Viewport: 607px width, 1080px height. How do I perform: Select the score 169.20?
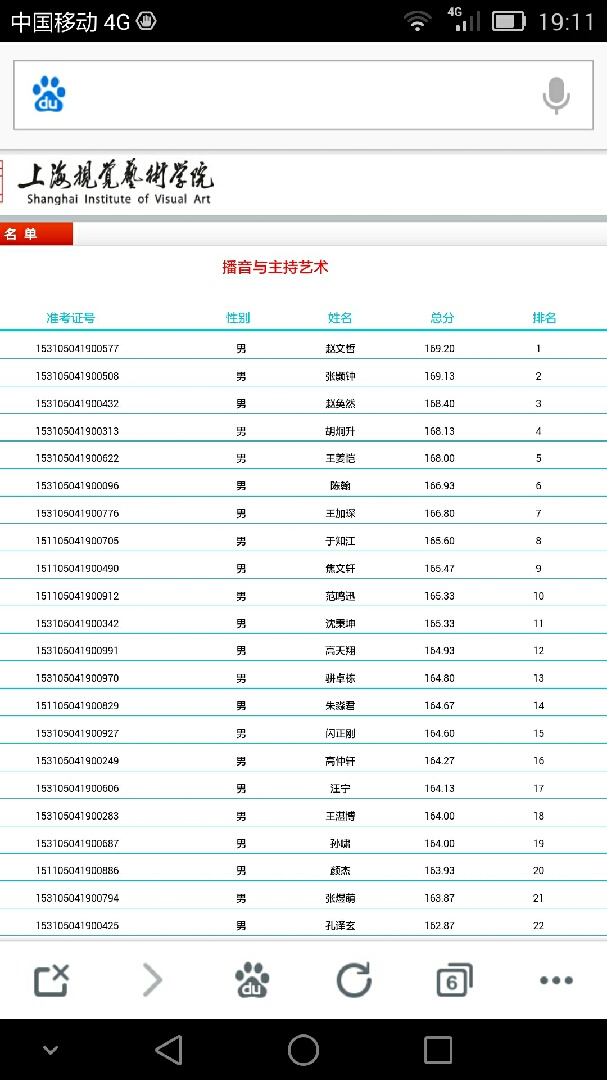coord(440,349)
